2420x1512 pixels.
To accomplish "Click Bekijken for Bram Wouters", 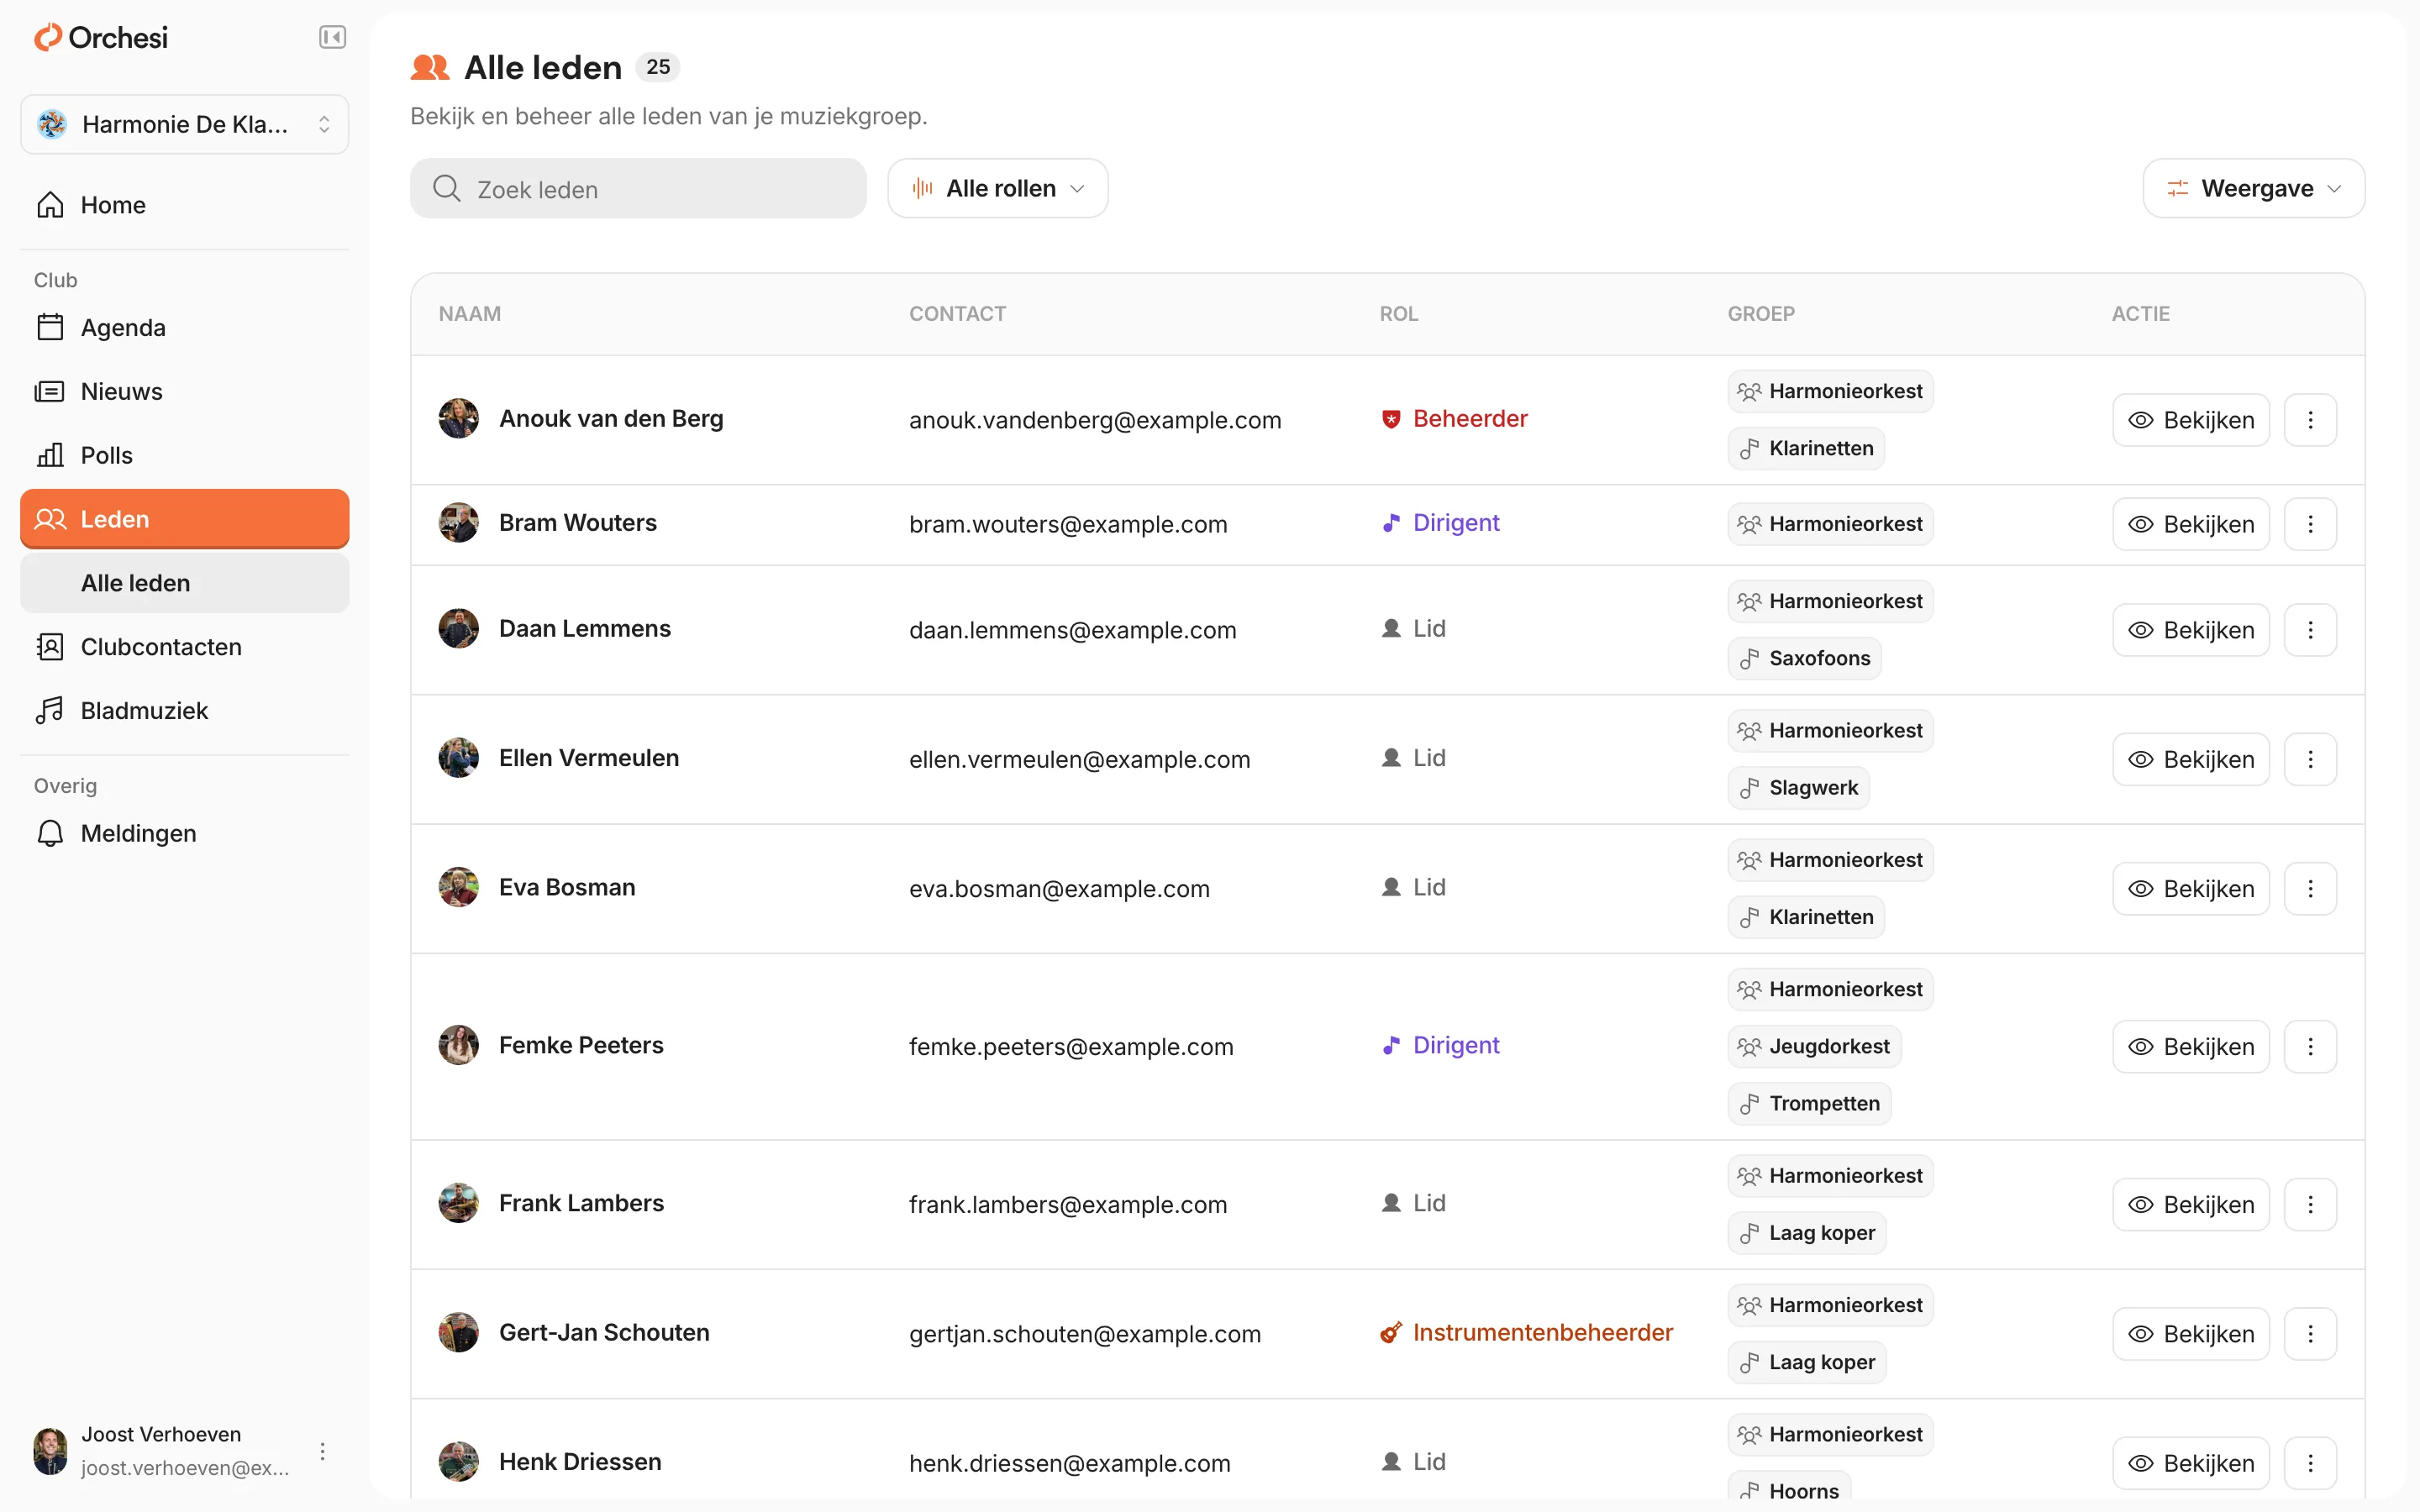I will [2191, 524].
